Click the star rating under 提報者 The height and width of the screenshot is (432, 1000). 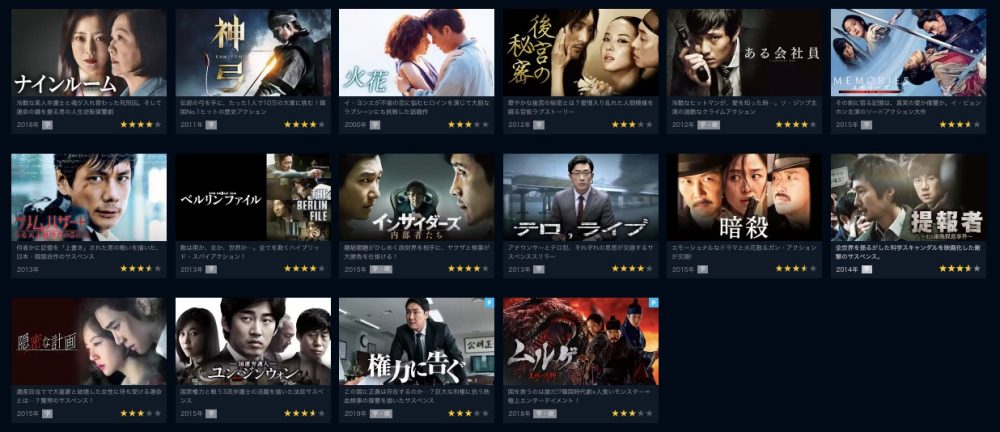click(960, 269)
